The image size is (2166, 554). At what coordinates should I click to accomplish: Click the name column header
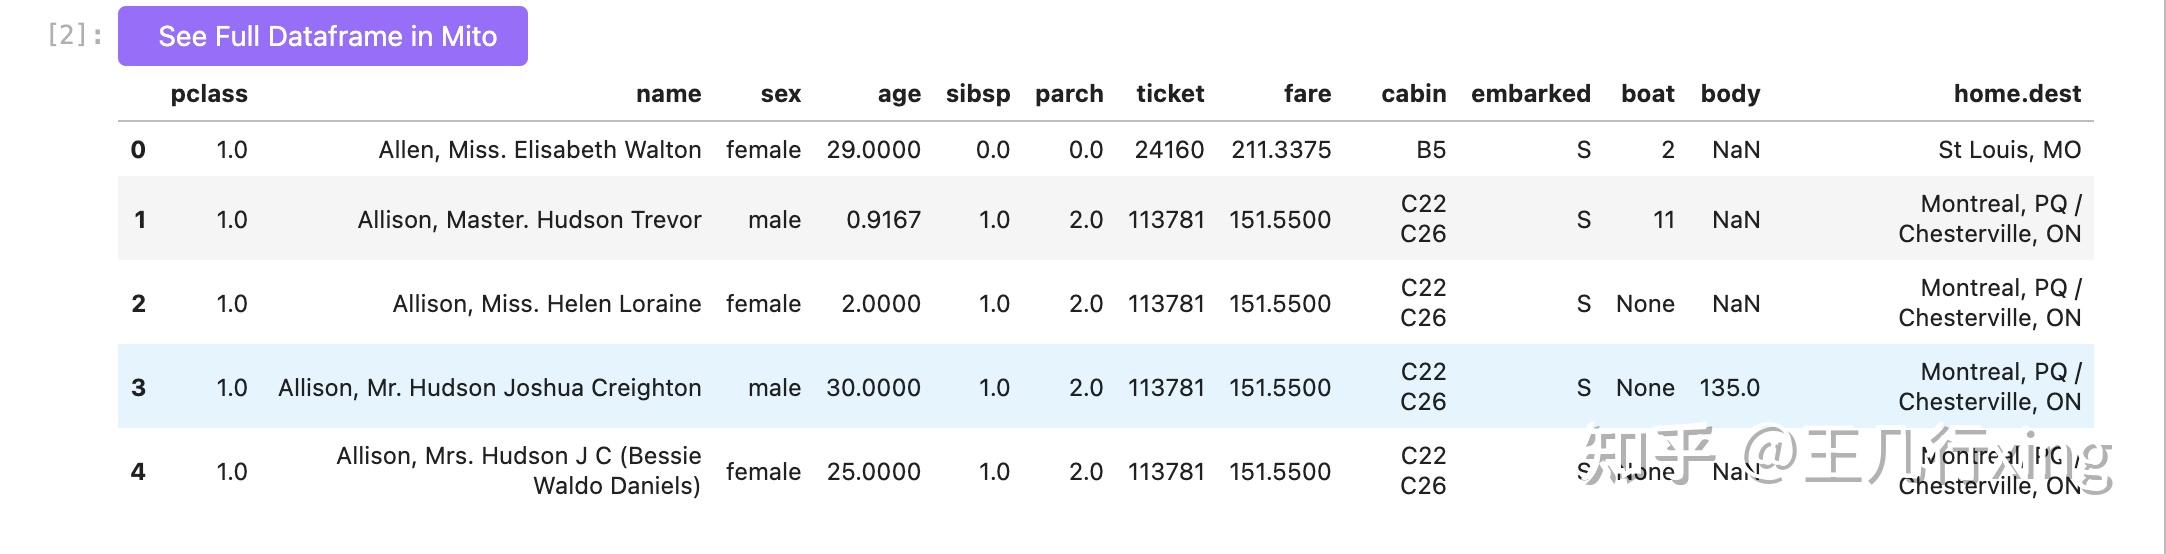click(x=668, y=94)
